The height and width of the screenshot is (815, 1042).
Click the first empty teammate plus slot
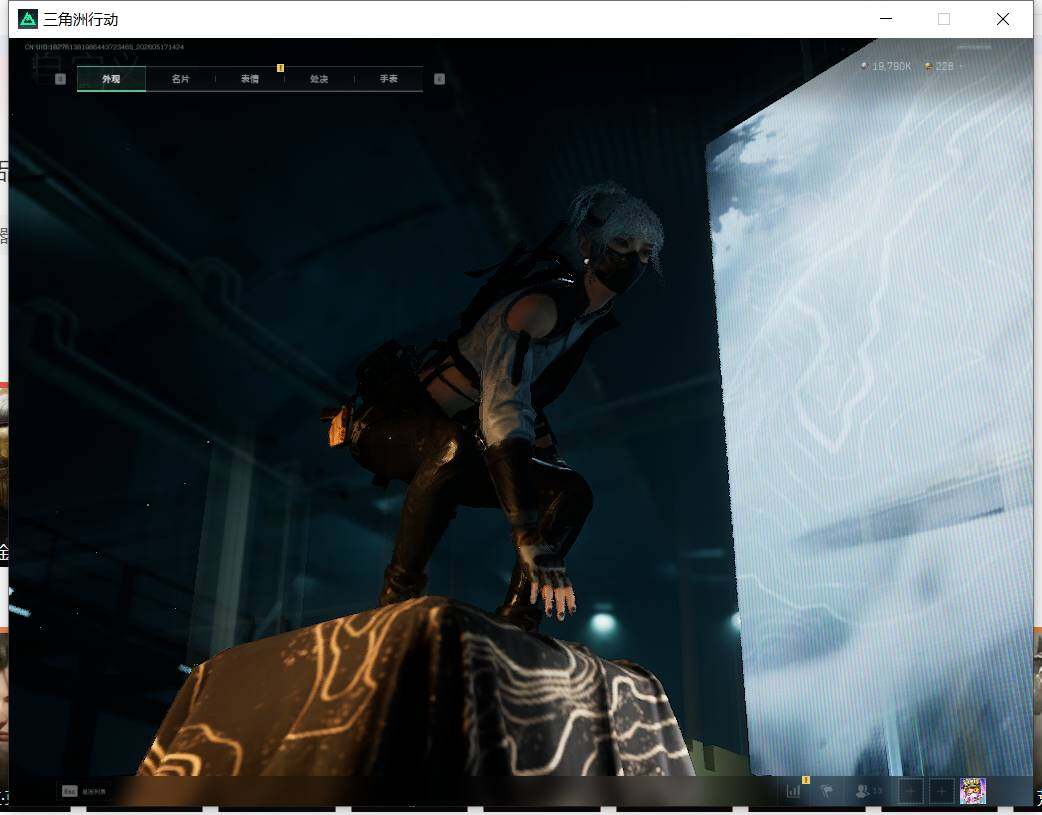pos(911,791)
